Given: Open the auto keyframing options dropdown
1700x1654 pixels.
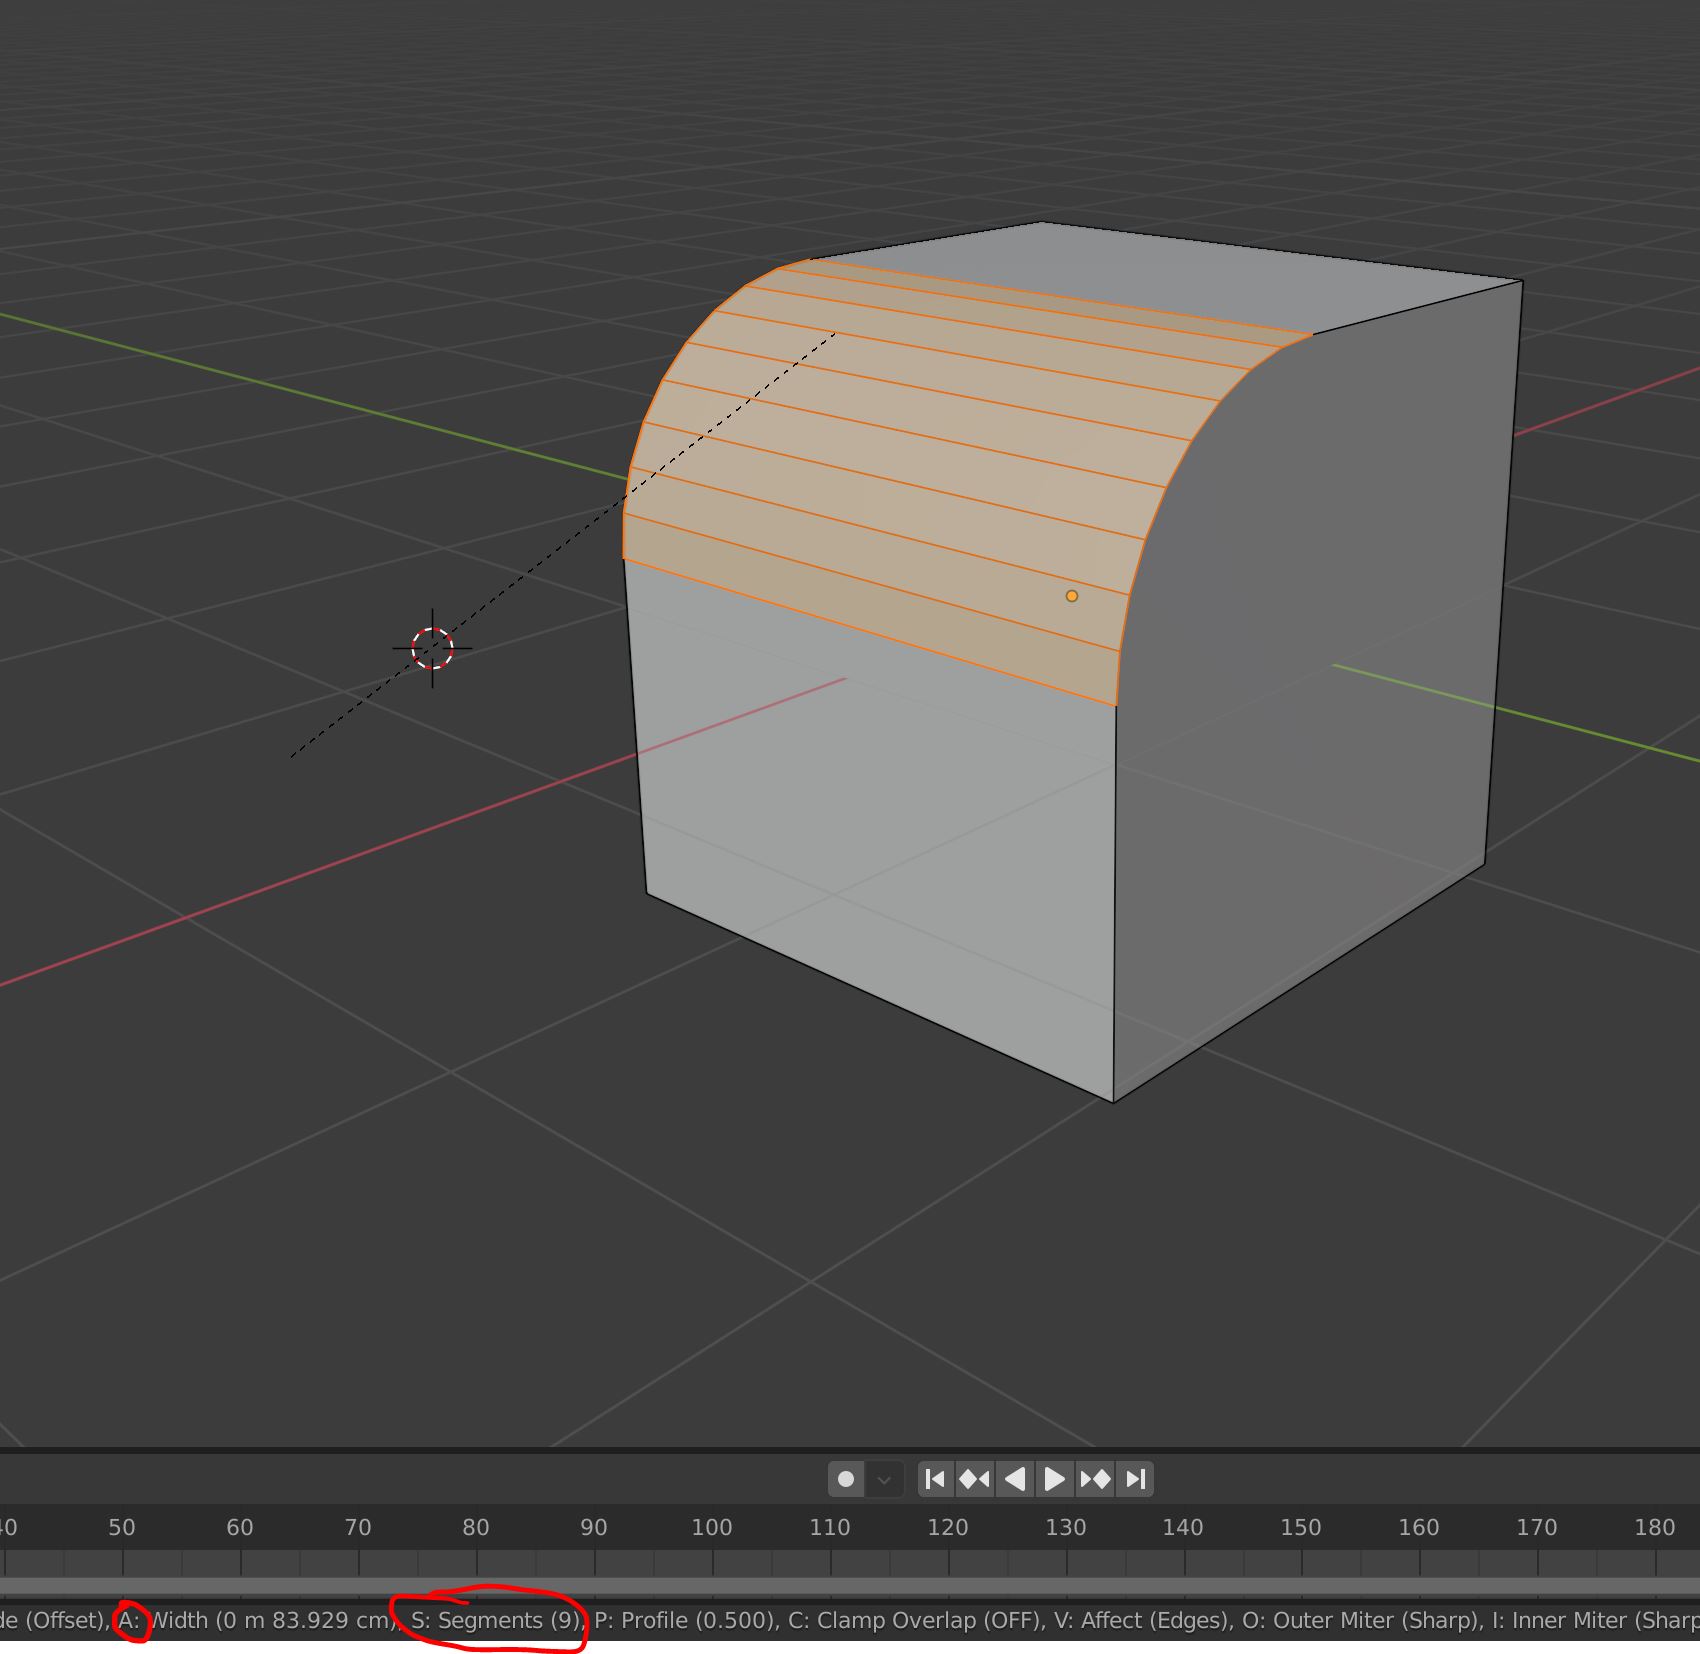Looking at the screenshot, I should click(x=884, y=1479).
